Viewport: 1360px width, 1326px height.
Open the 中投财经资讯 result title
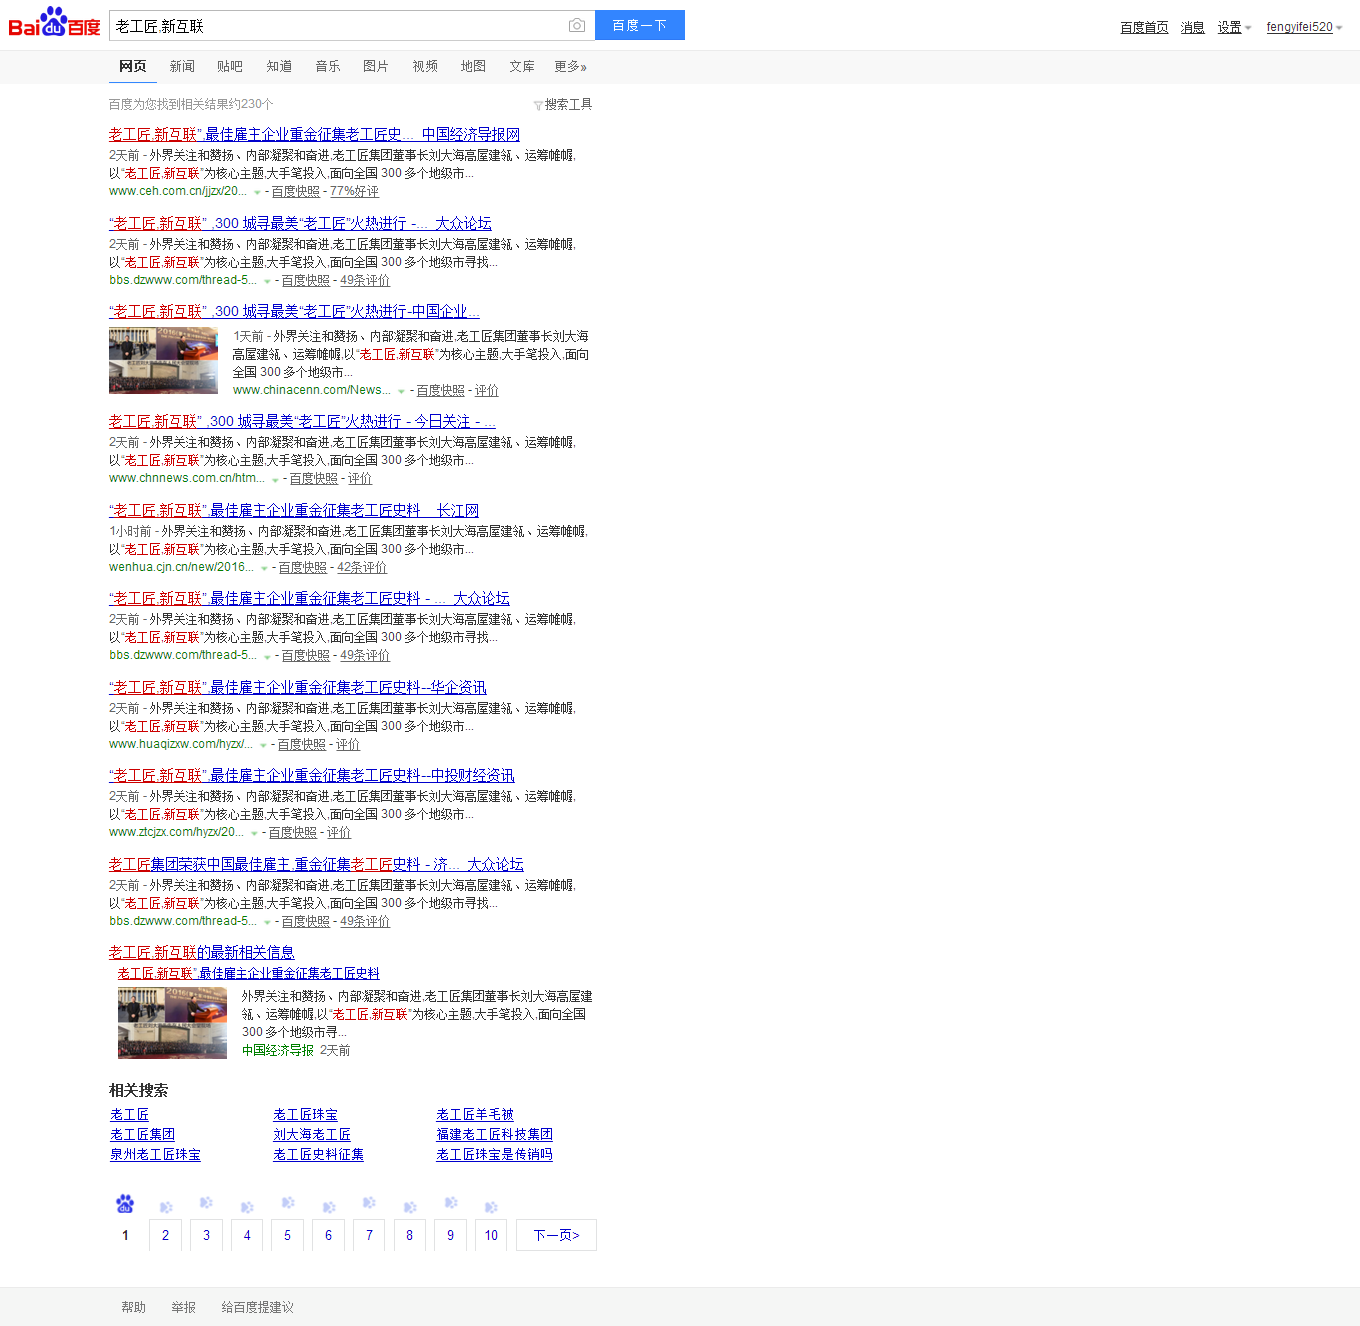[312, 775]
